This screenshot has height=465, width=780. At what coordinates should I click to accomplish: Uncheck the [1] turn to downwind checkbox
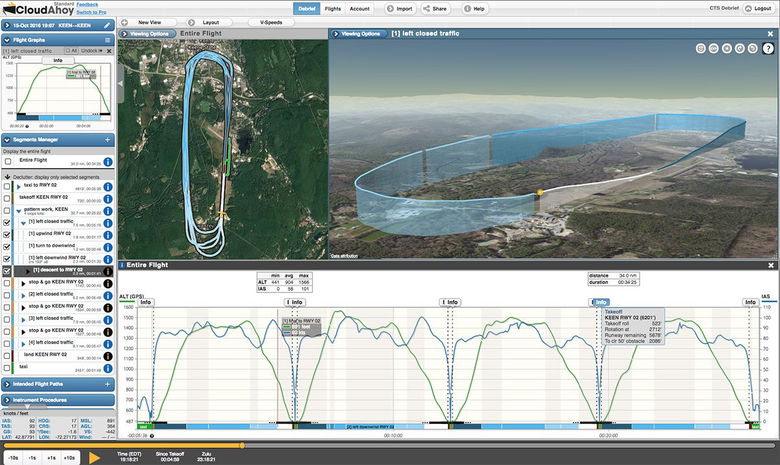(6, 247)
